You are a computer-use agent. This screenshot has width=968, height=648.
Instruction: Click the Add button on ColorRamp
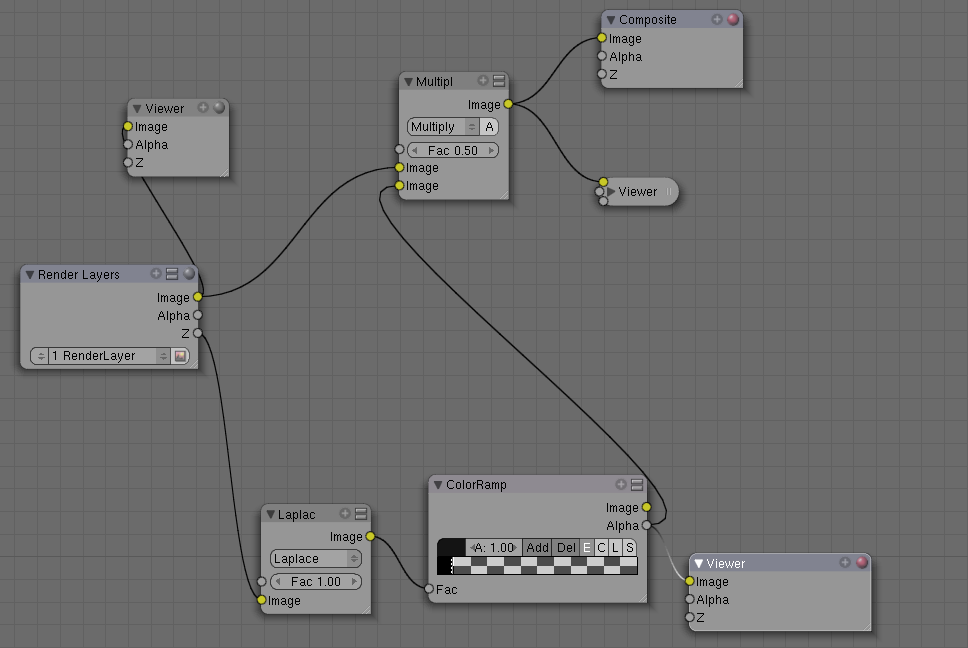[537, 547]
